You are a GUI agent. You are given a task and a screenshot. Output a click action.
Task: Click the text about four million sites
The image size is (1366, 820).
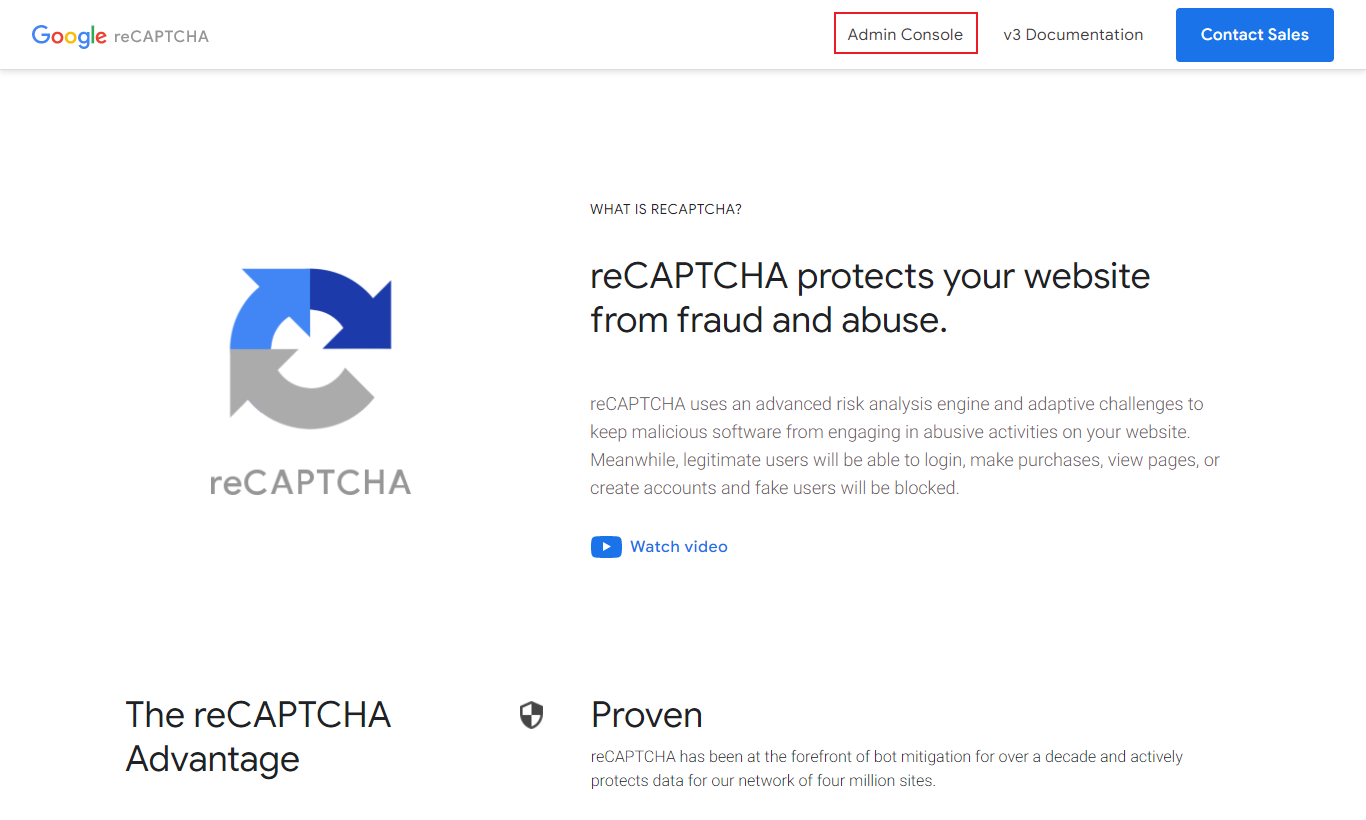887,769
